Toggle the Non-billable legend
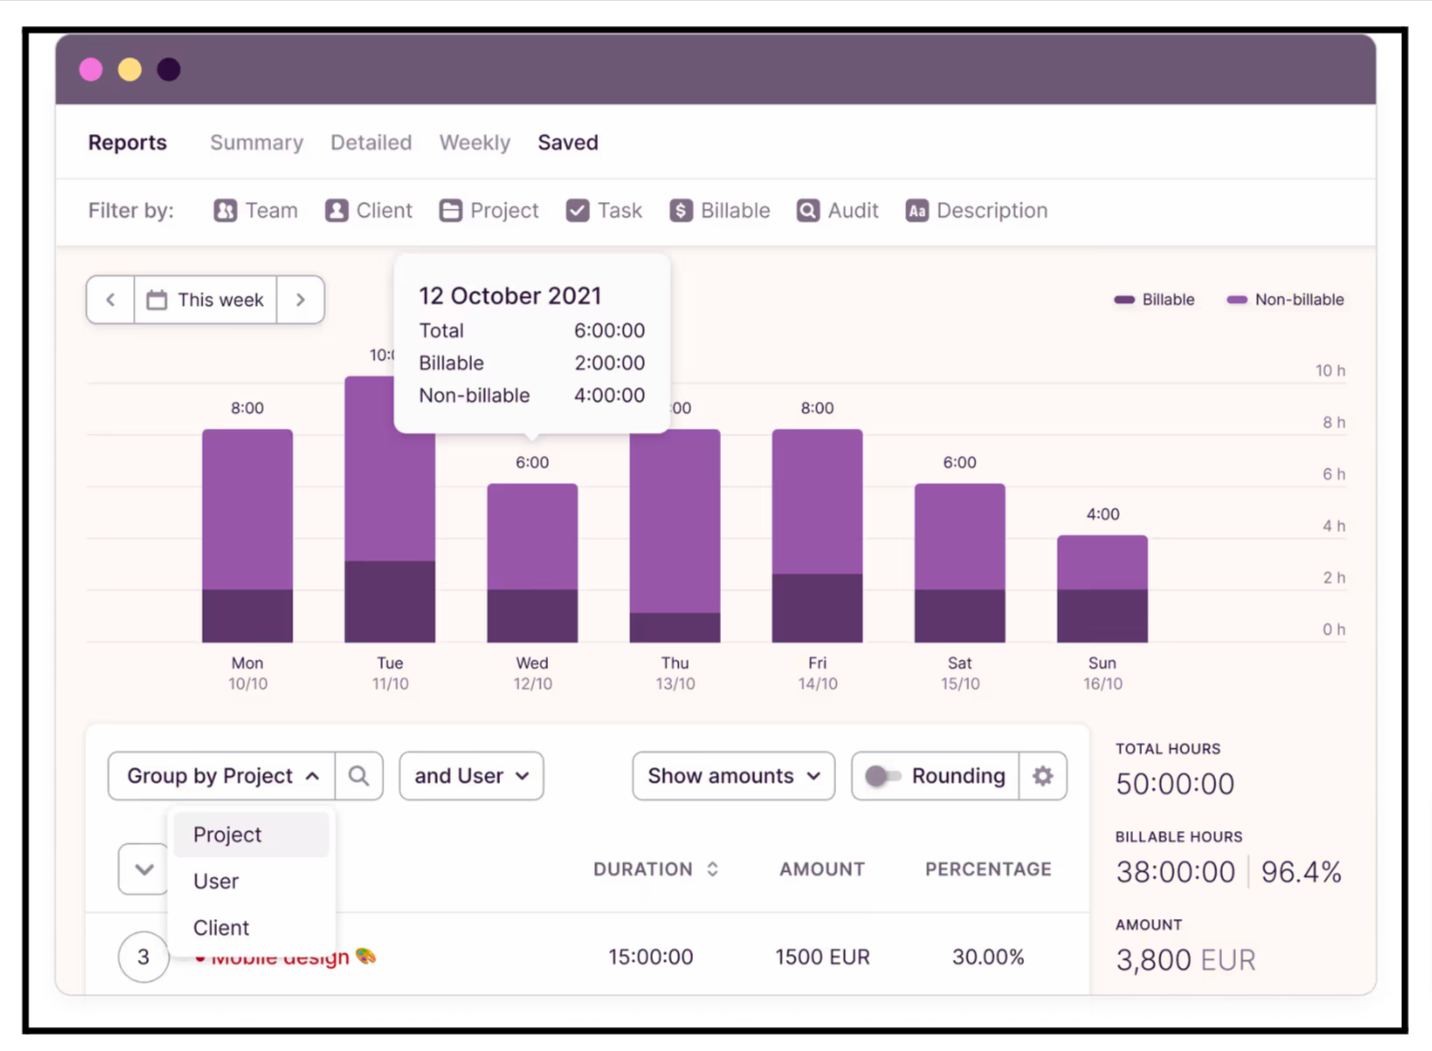 (1285, 299)
